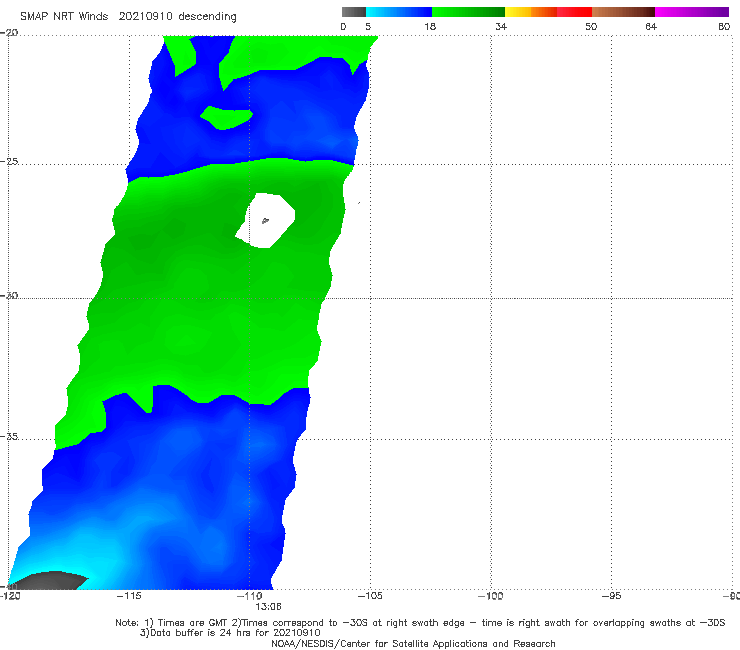This screenshot has height=650, width=740.
Task: Click the 'Times are GMT' note line
Action: point(420,623)
